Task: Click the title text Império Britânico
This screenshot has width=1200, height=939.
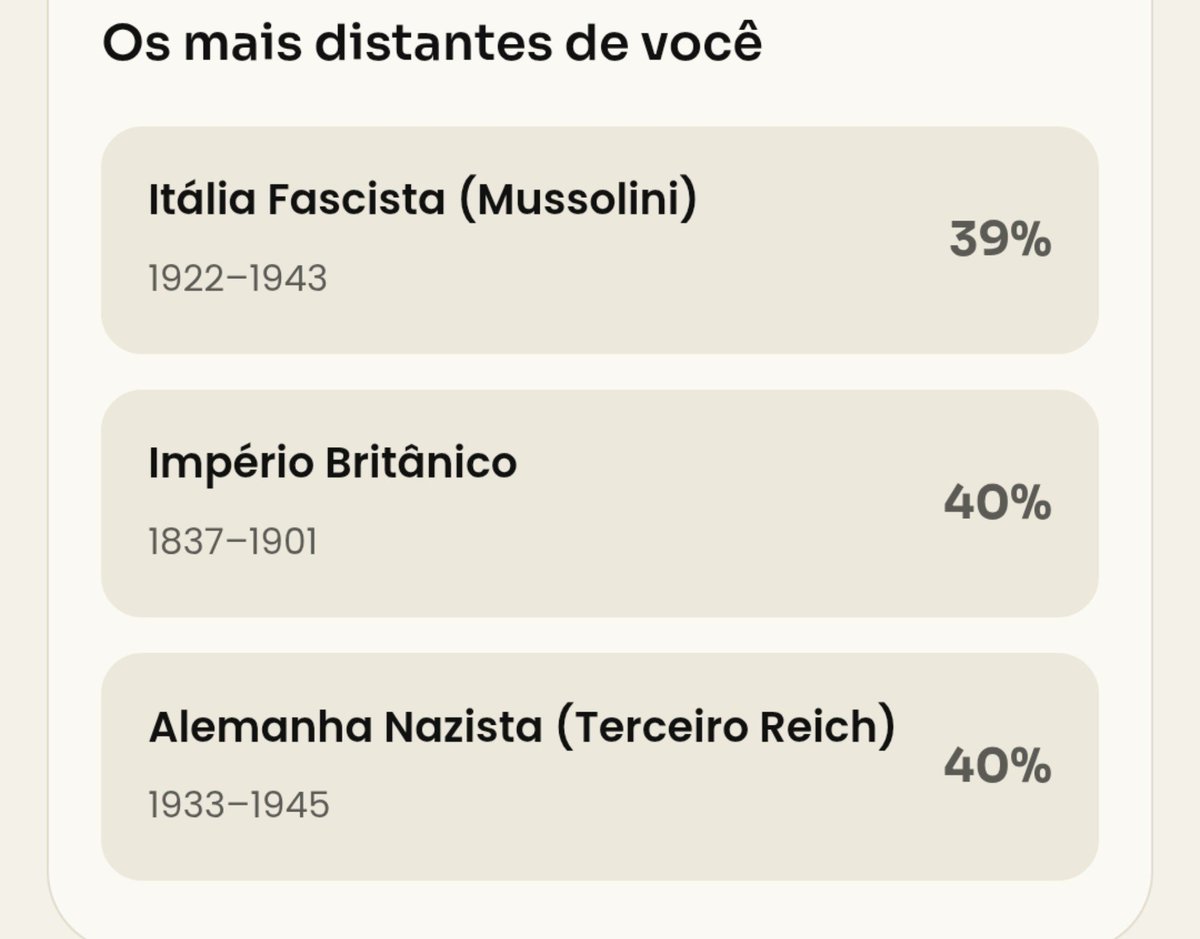Action: 333,463
